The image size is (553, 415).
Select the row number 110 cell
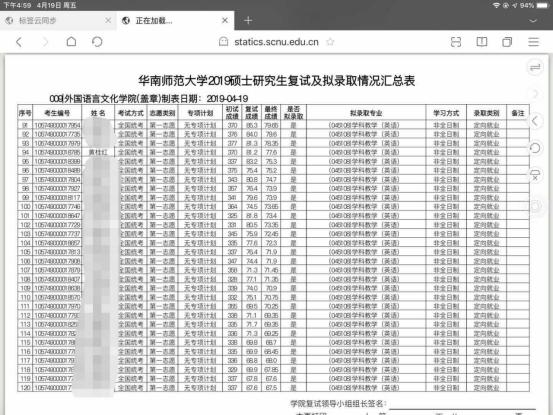25,297
